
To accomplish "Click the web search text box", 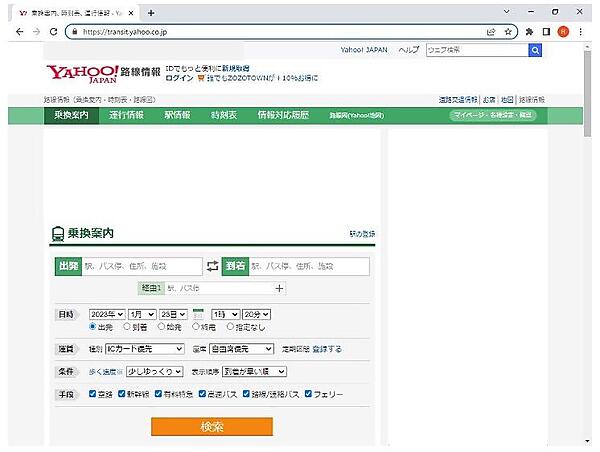I will (477, 50).
